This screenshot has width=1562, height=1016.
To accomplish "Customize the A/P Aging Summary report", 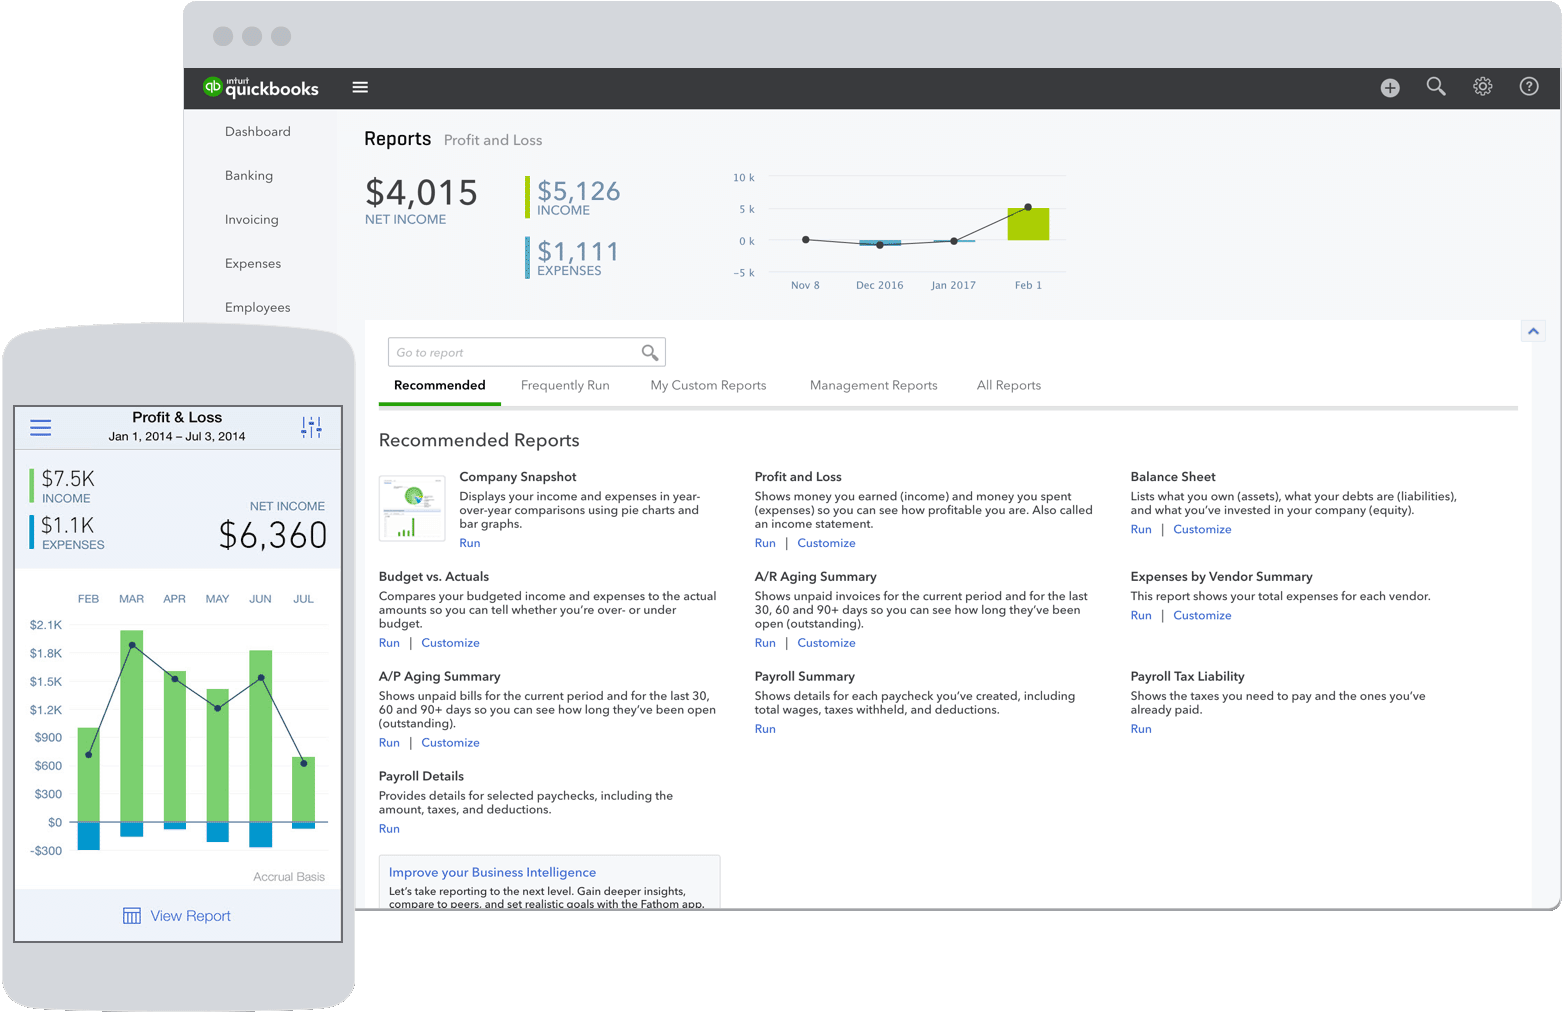I will coord(450,743).
